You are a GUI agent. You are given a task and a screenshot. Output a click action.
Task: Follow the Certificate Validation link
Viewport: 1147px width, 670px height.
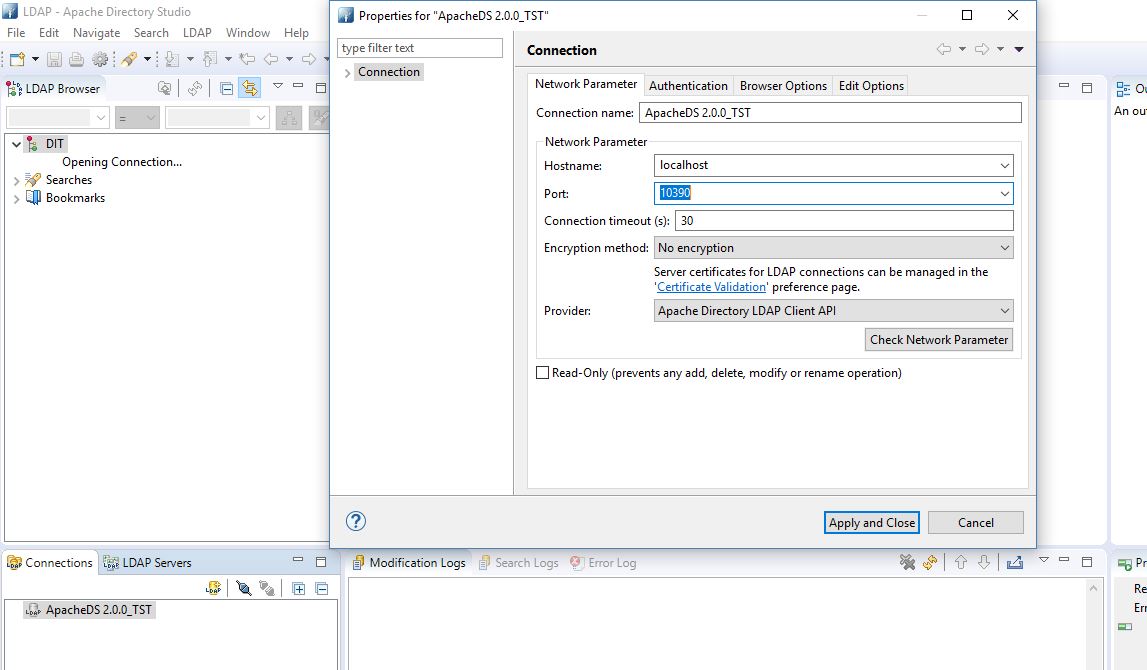click(711, 287)
